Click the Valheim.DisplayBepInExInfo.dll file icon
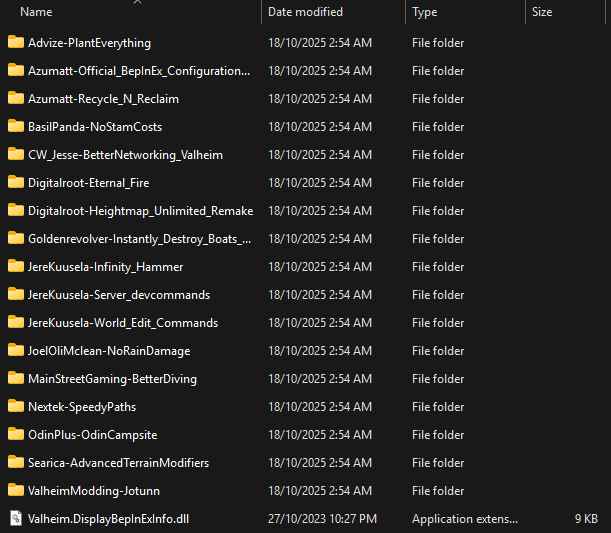611x533 pixels. (x=16, y=519)
